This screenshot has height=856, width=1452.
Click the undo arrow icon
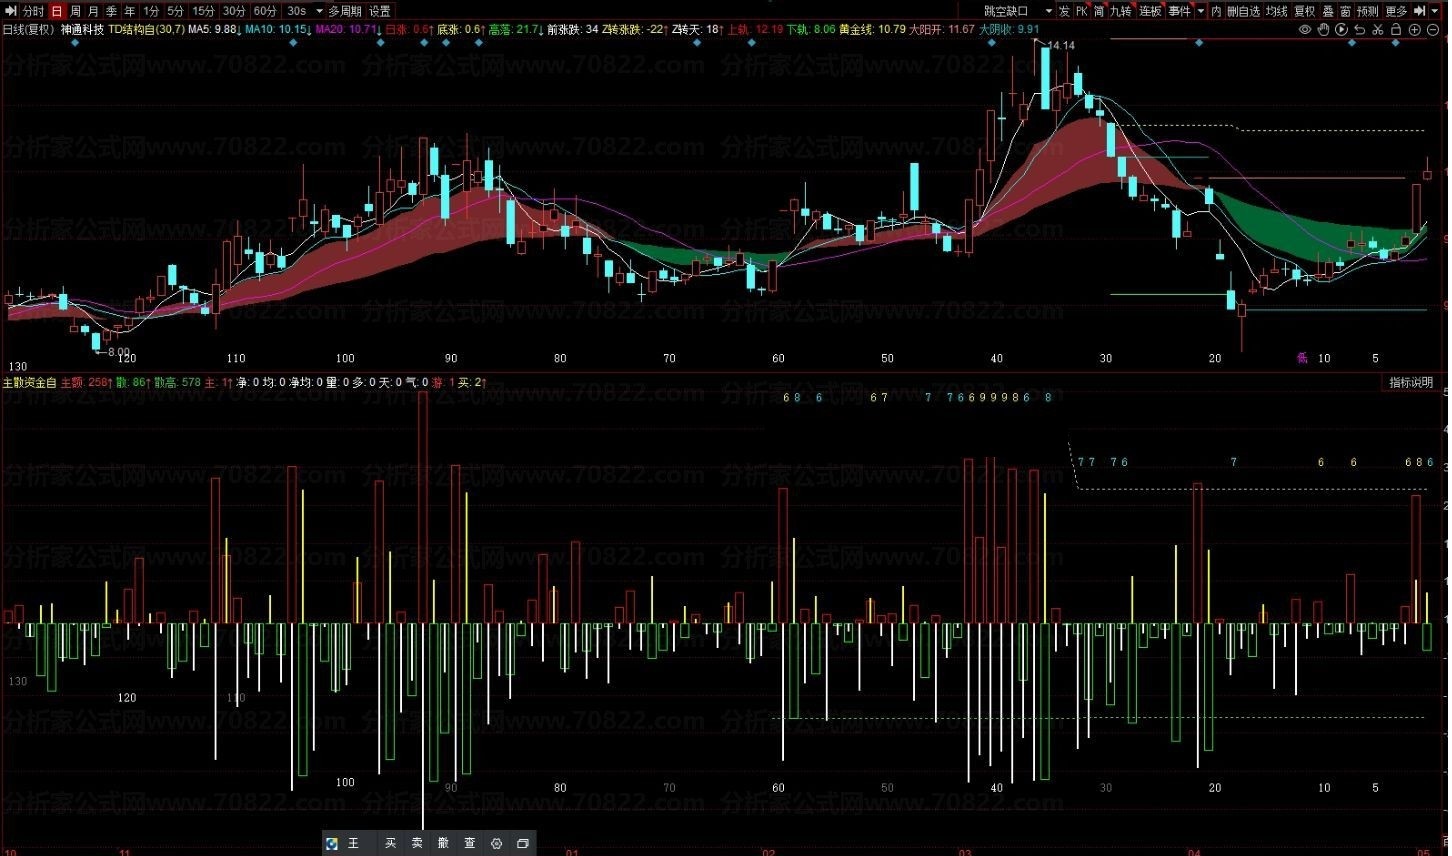pyautogui.click(x=1360, y=30)
